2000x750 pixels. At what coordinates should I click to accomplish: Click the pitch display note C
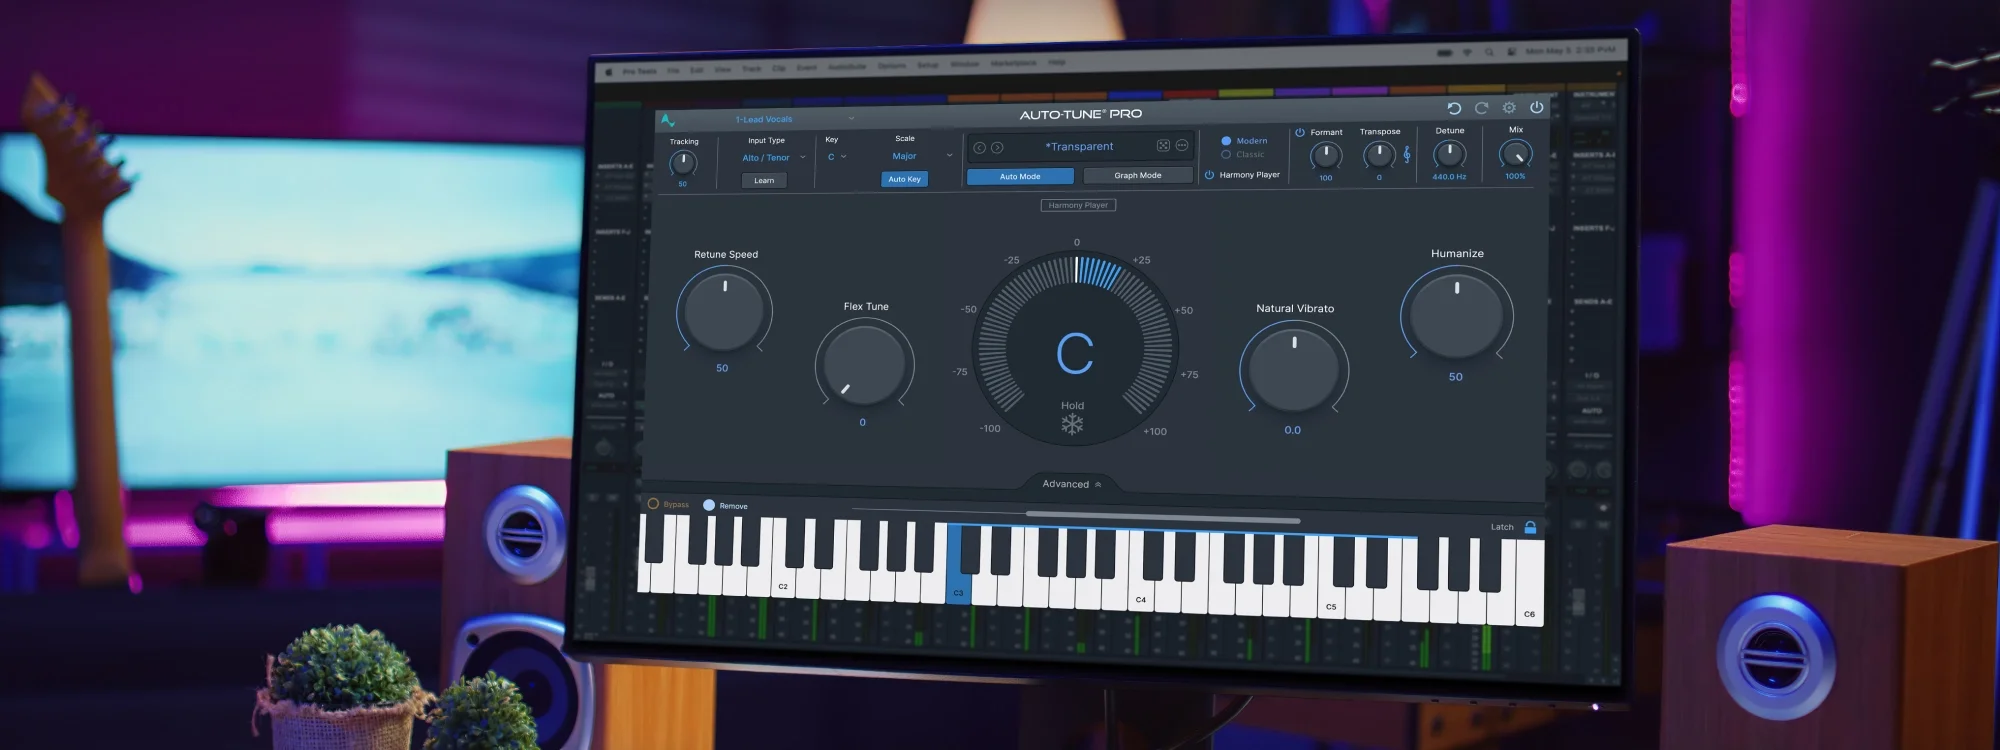1075,353
